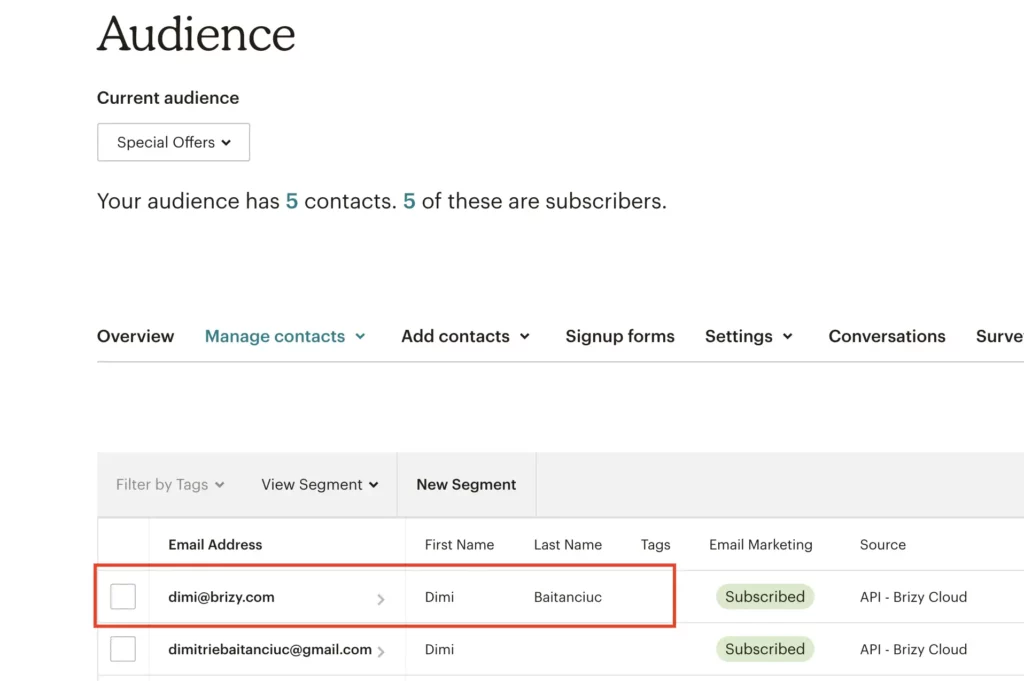Open the Filter by Tags dropdown
1024x681 pixels.
click(168, 484)
